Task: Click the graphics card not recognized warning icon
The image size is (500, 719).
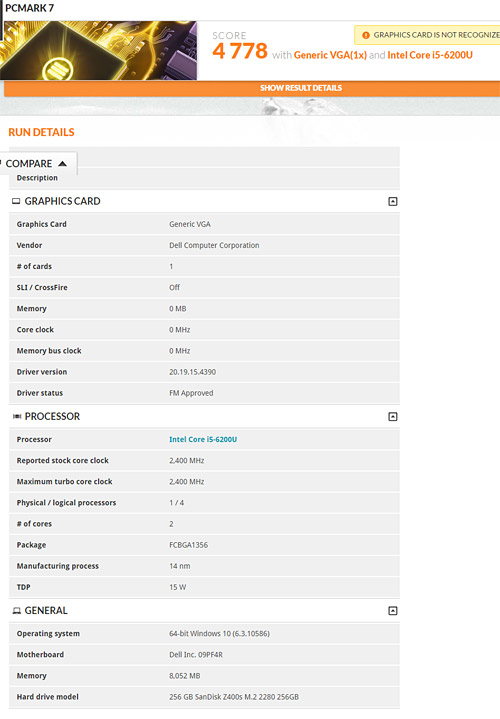Action: click(366, 35)
